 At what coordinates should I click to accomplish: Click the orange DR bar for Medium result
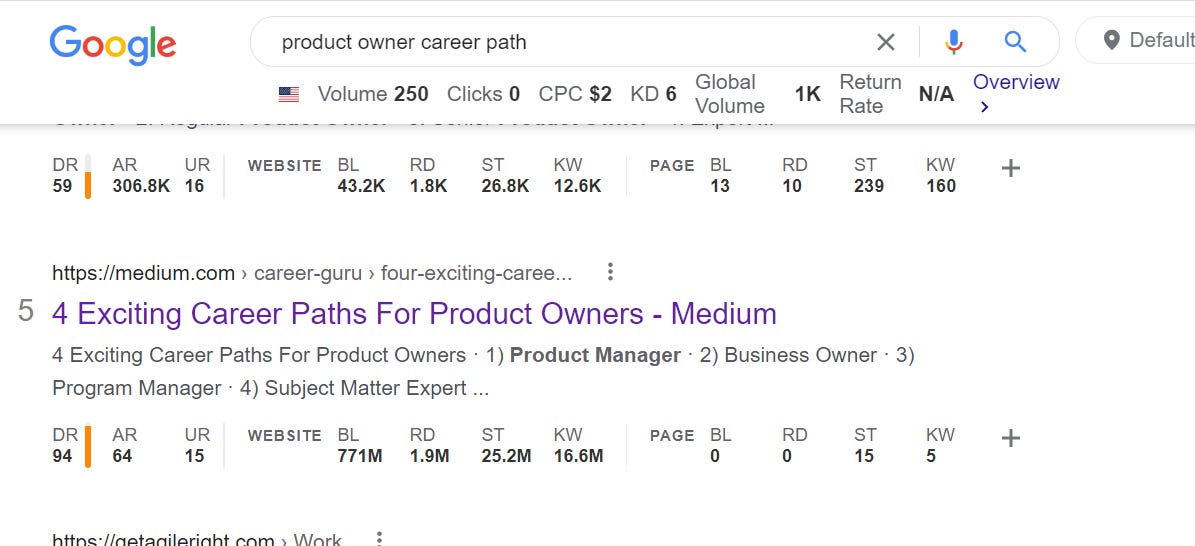[88, 445]
